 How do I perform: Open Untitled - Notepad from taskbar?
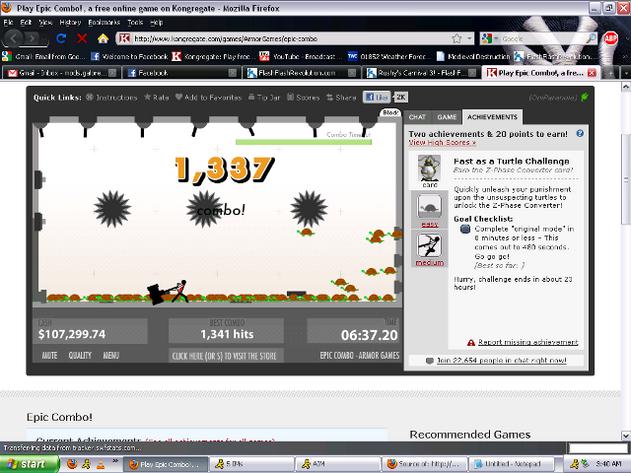tap(511, 464)
